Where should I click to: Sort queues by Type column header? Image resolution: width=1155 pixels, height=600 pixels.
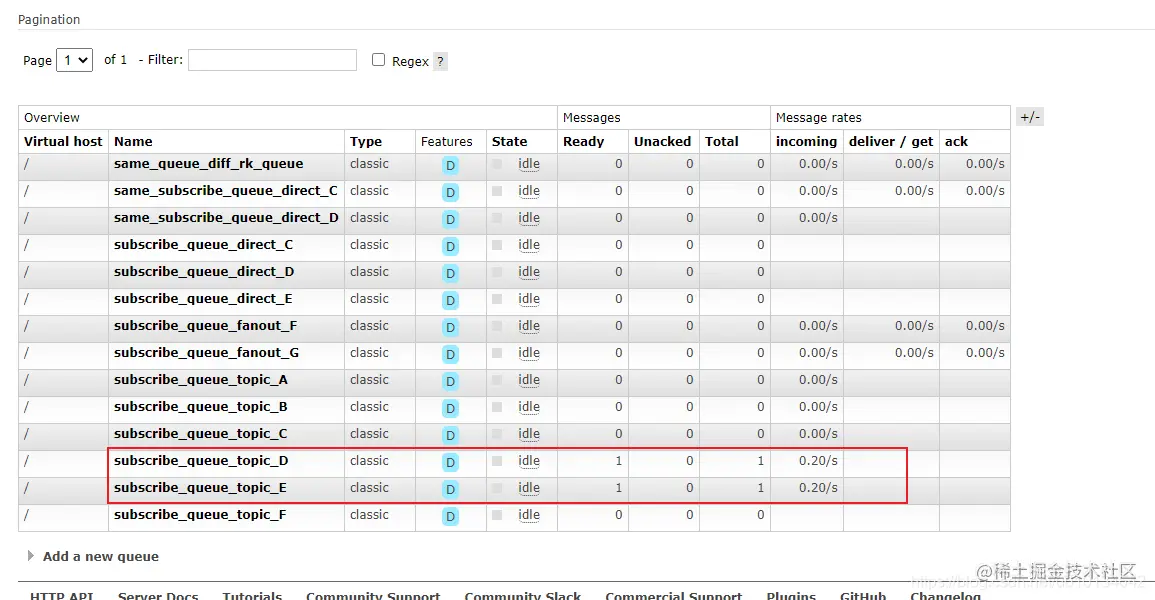coord(365,141)
